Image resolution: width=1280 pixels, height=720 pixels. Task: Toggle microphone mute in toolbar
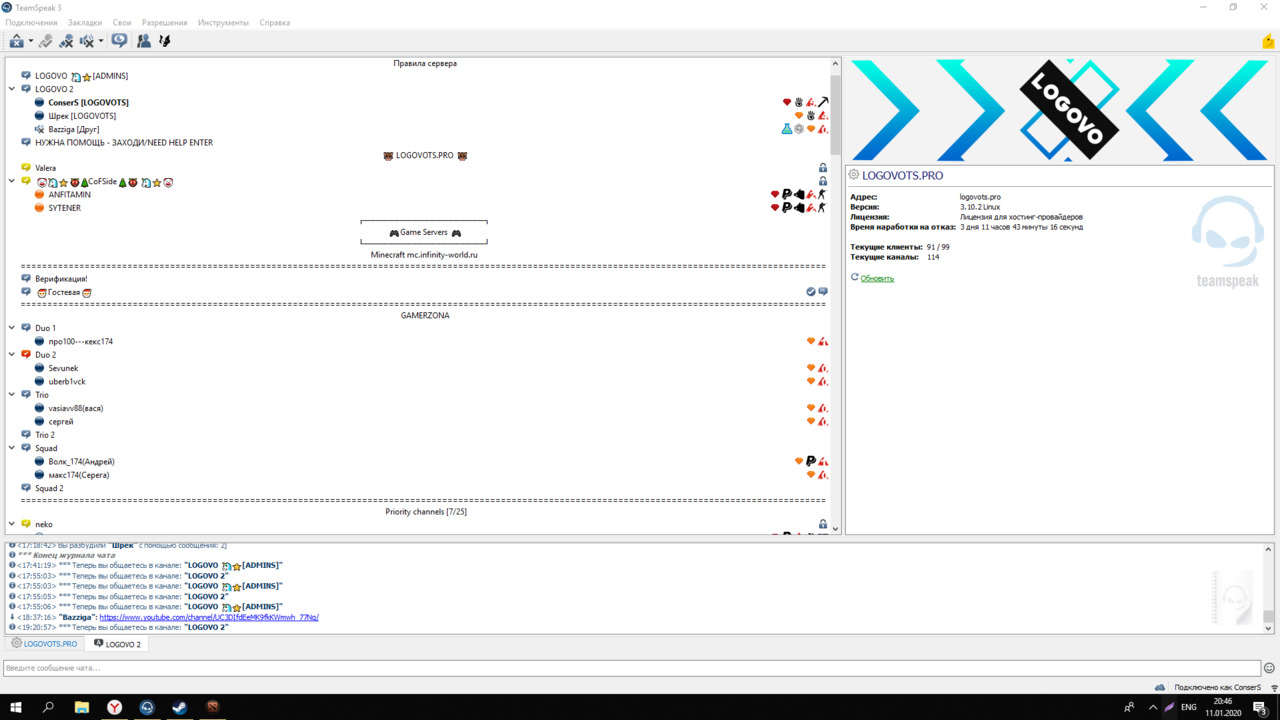pos(66,41)
